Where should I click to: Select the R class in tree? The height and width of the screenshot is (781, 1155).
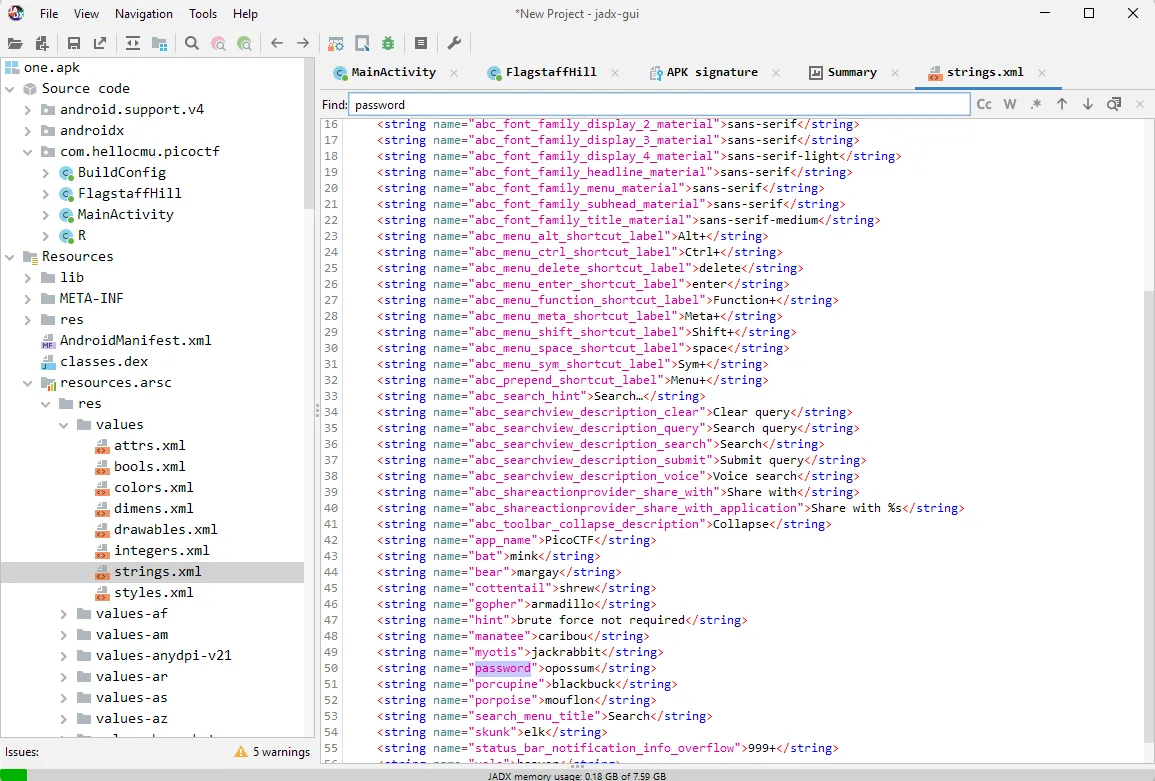point(81,235)
